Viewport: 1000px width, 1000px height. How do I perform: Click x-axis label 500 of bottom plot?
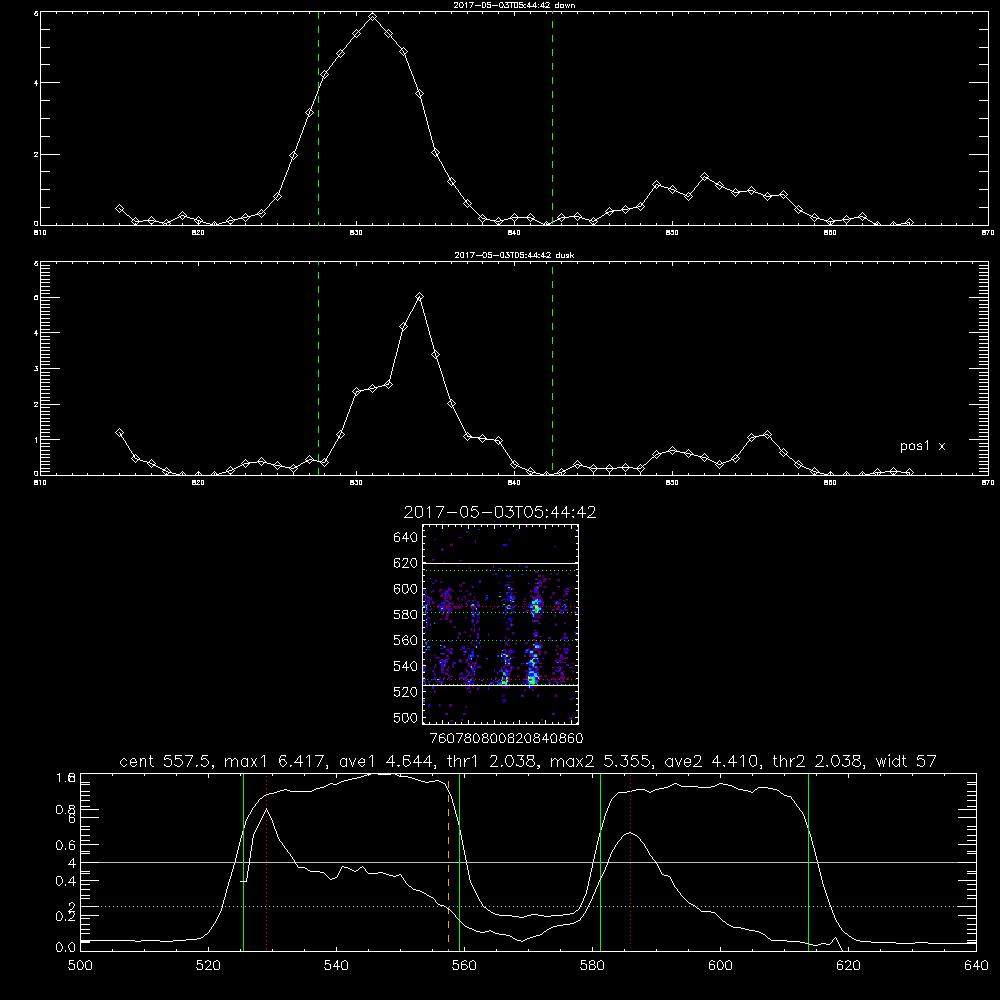click(x=80, y=966)
